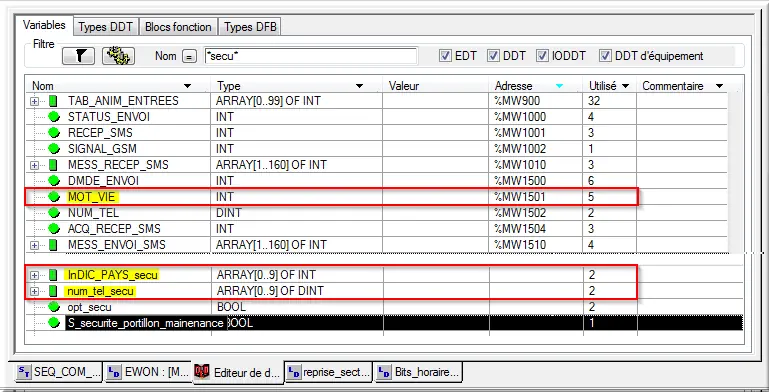Click the MESS_RECEP_SMS array icon
The image size is (769, 392).
tap(53, 165)
